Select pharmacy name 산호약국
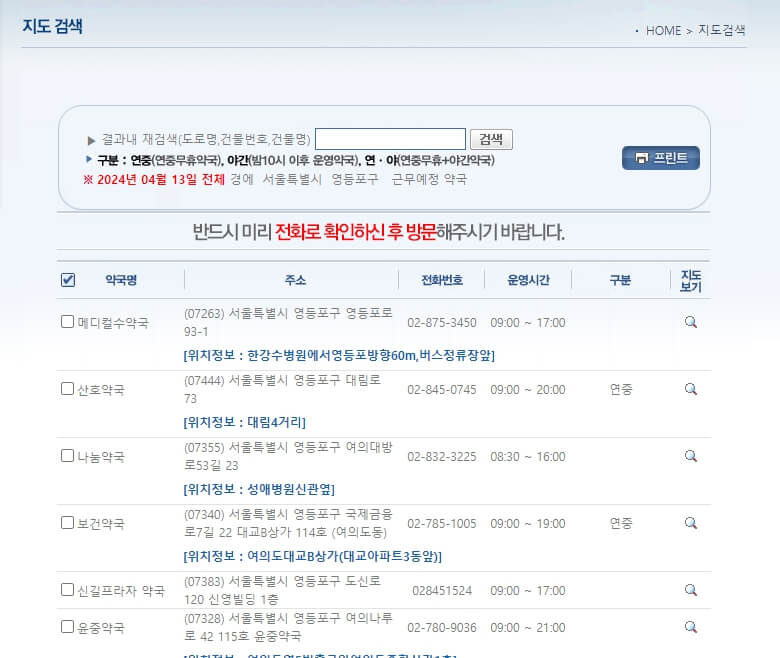780x658 pixels. tap(101, 390)
